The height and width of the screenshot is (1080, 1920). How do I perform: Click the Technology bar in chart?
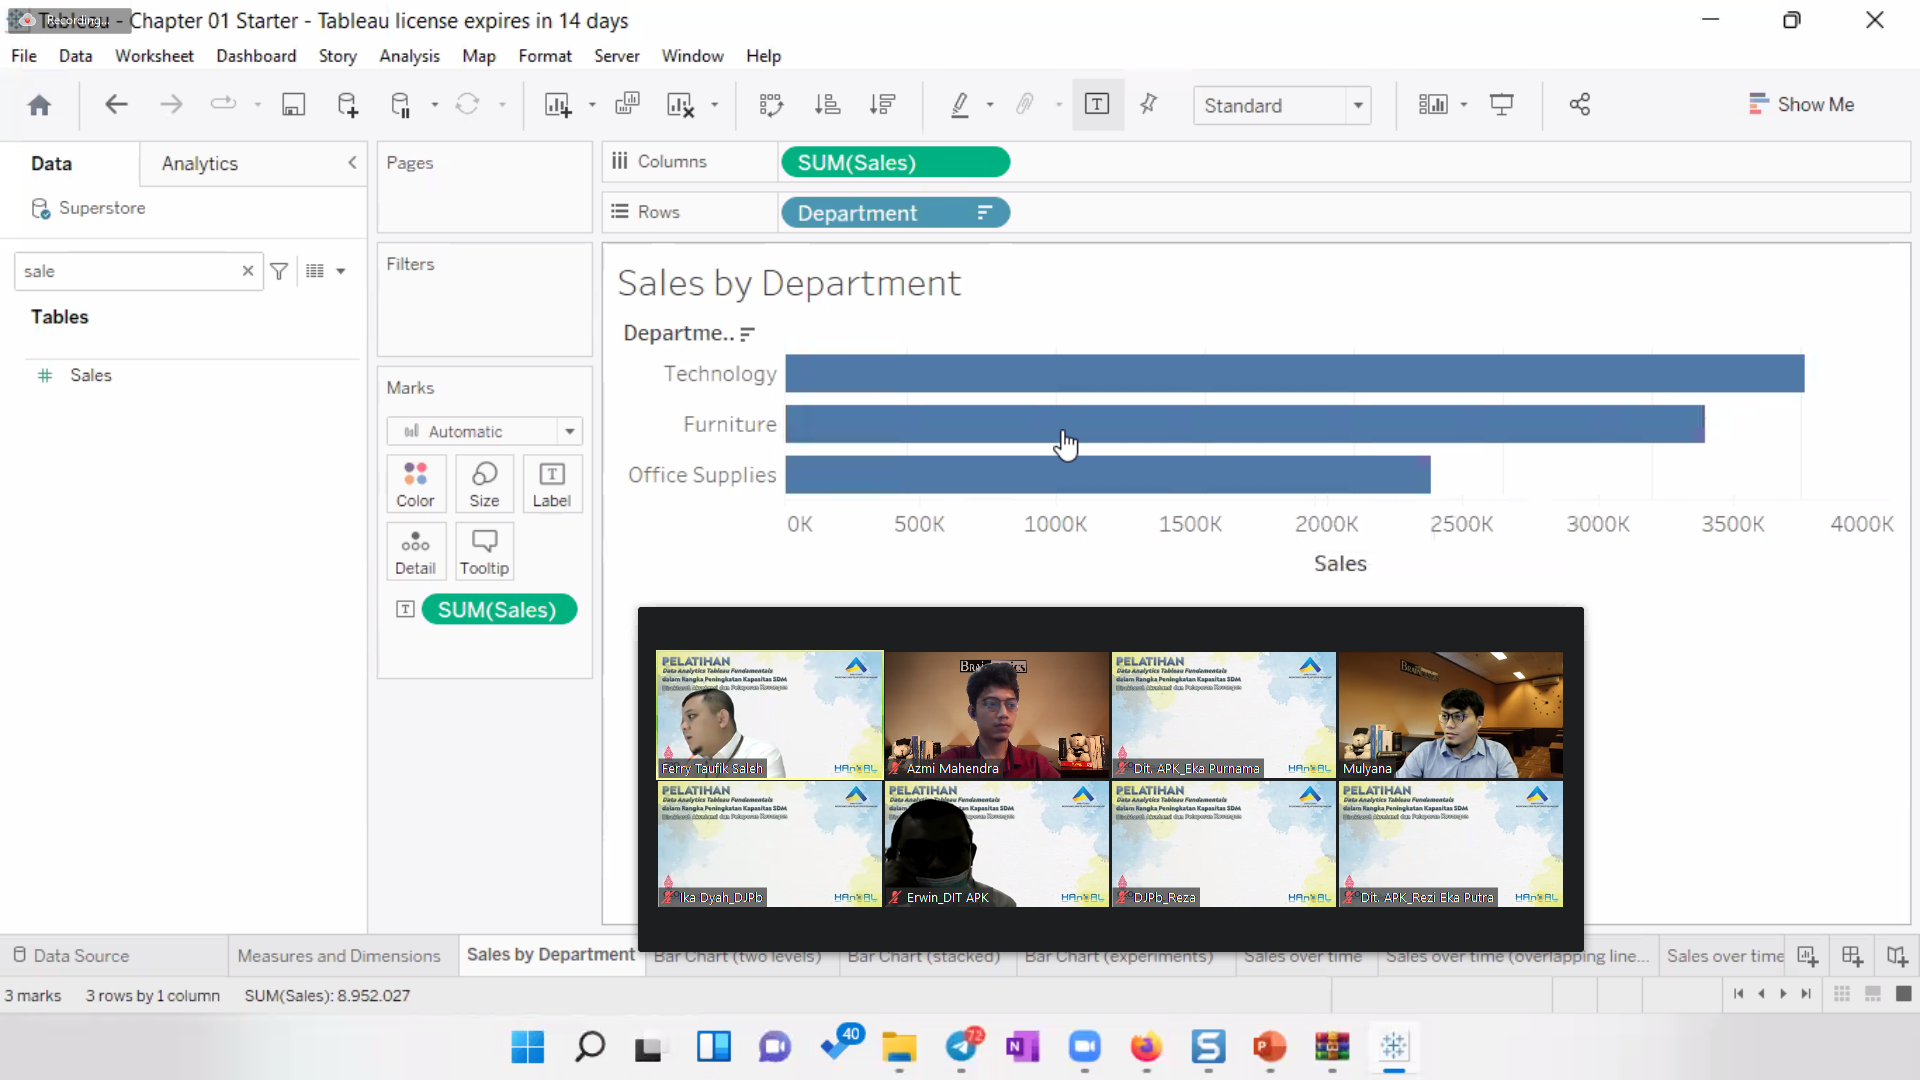click(1294, 373)
